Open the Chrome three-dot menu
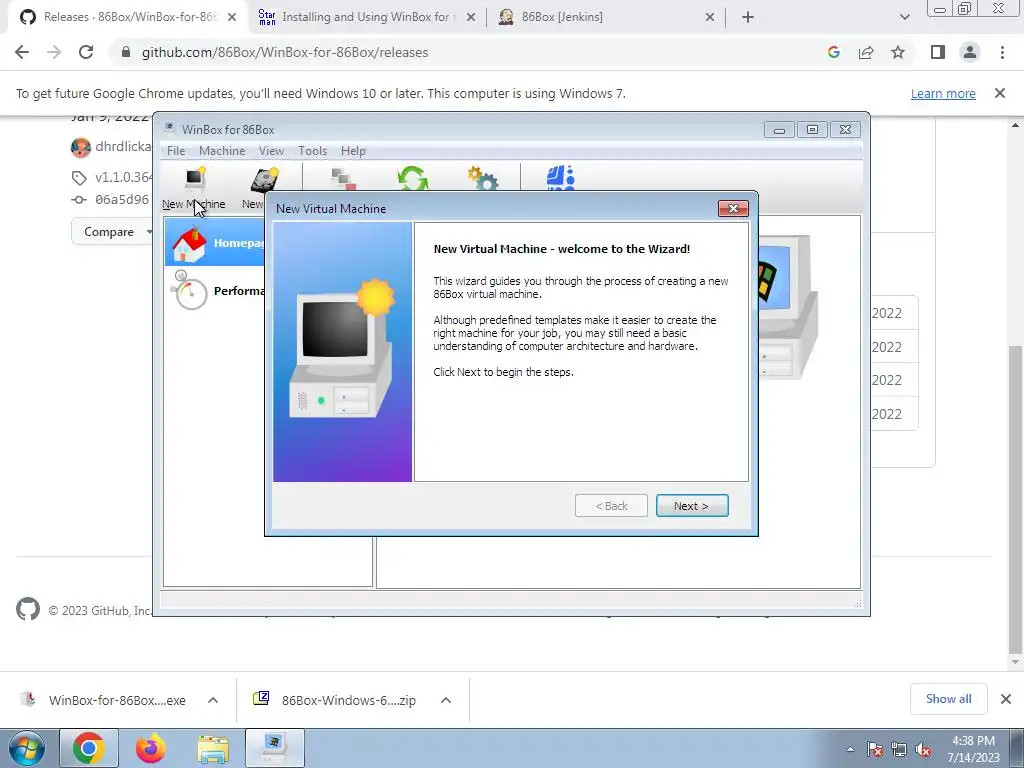 tap(1002, 52)
